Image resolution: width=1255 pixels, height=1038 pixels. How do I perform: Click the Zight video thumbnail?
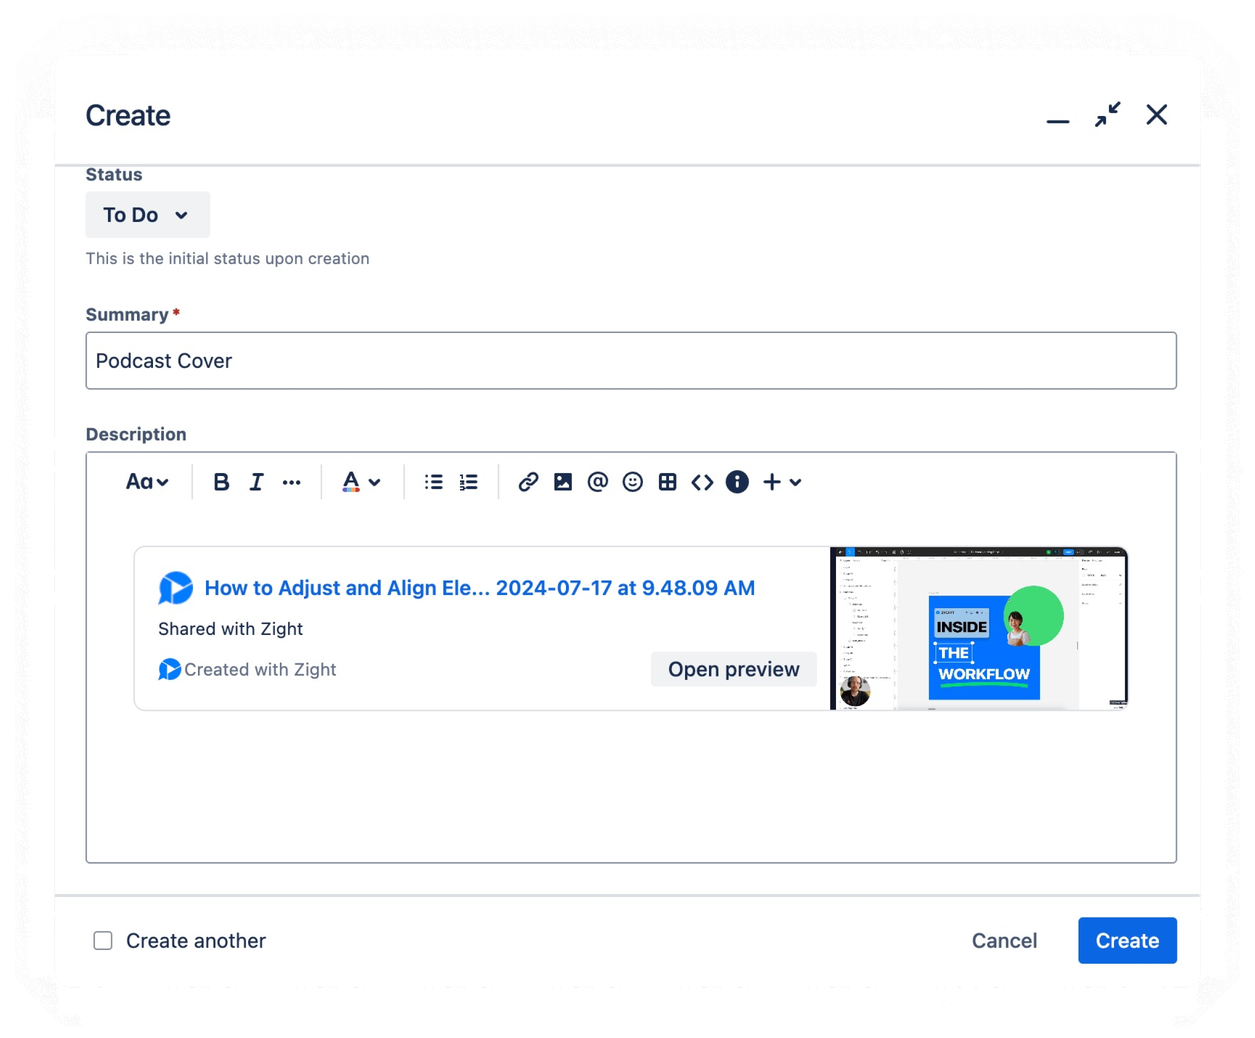[x=979, y=628]
